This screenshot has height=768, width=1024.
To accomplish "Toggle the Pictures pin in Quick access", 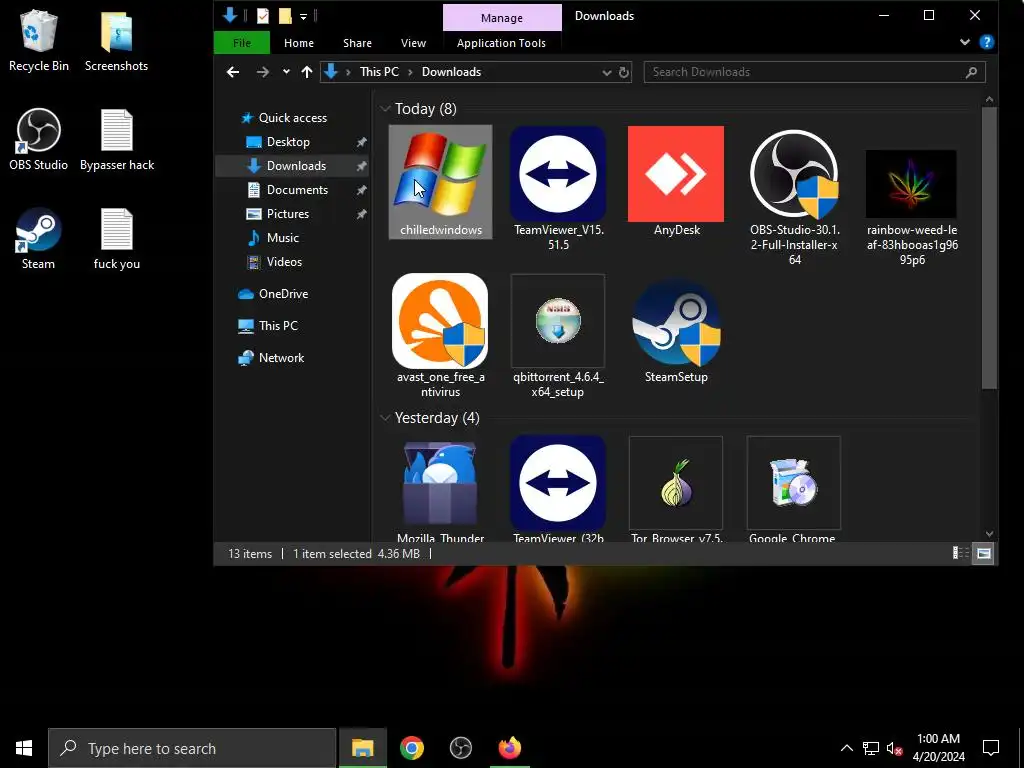I will click(x=361, y=214).
